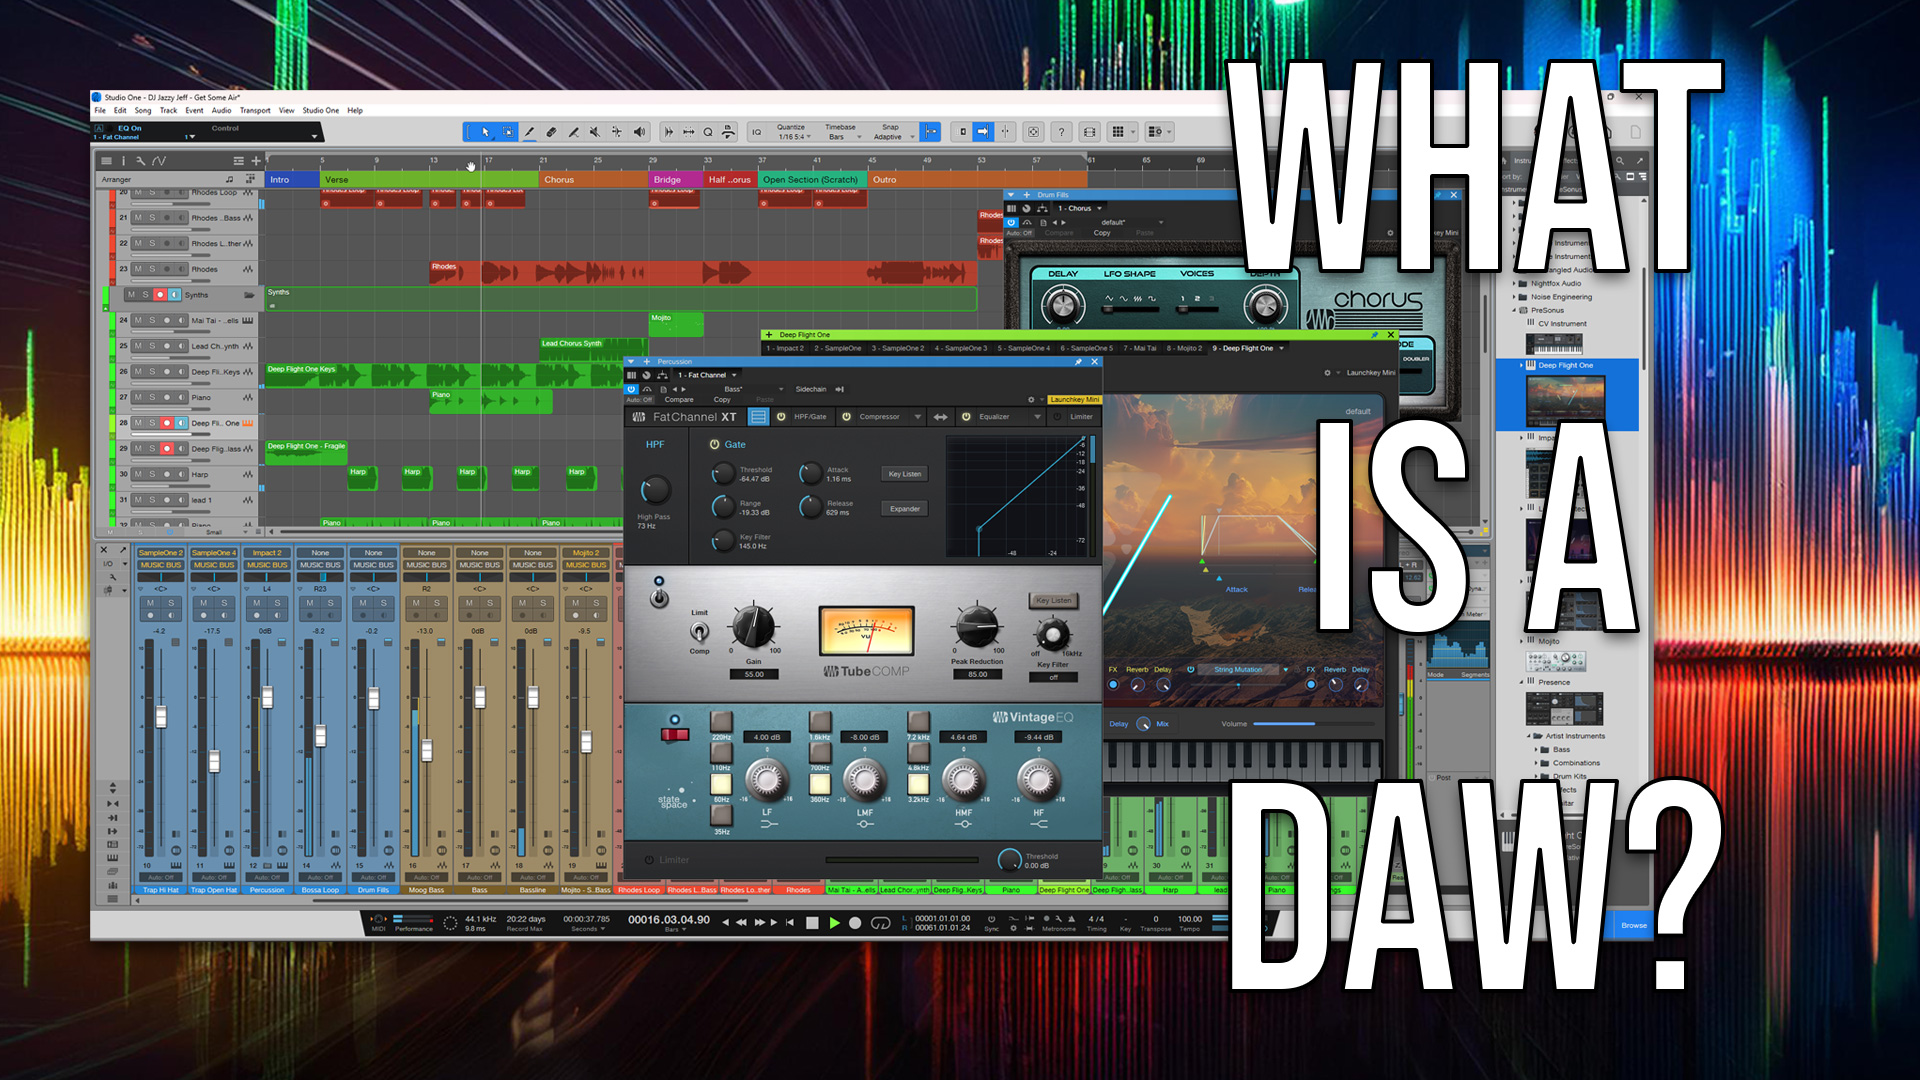This screenshot has height=1080, width=1920.
Task: Open the Studio One menu
Action: [x=321, y=111]
